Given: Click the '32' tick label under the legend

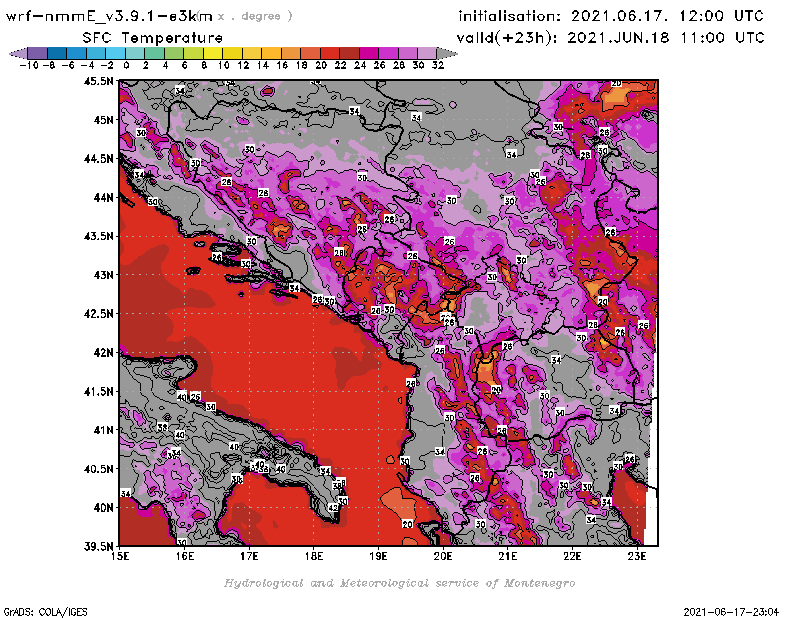Looking at the screenshot, I should point(438,65).
